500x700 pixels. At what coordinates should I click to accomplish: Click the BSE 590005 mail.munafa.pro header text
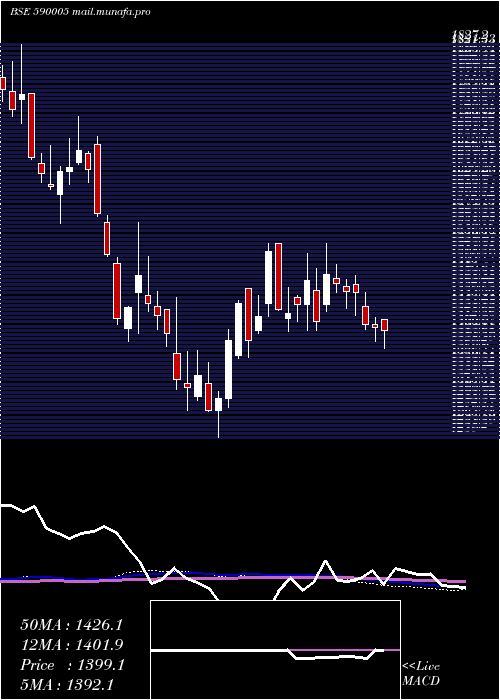(80, 12)
